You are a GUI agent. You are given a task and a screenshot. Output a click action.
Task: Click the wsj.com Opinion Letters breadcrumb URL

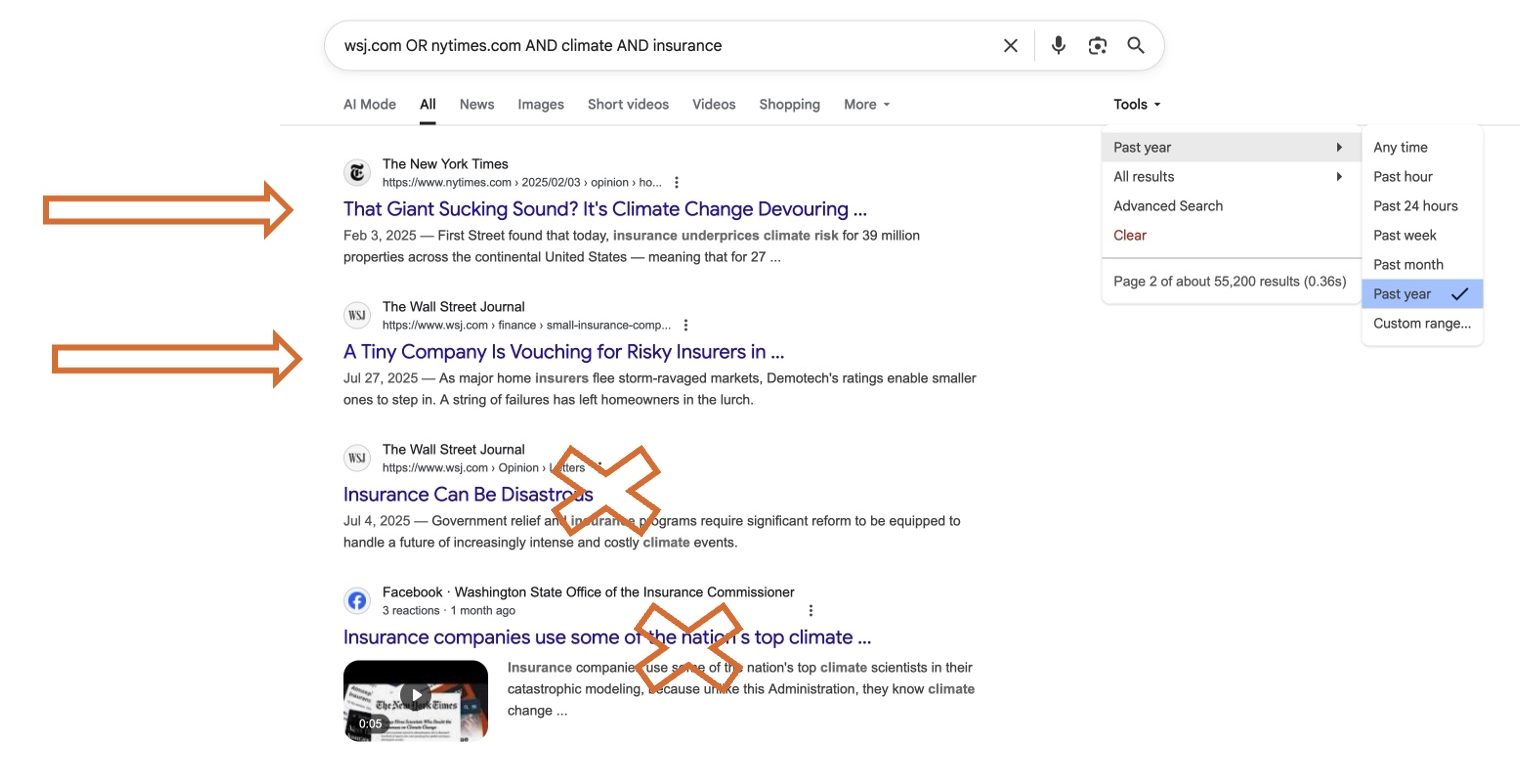click(x=483, y=468)
